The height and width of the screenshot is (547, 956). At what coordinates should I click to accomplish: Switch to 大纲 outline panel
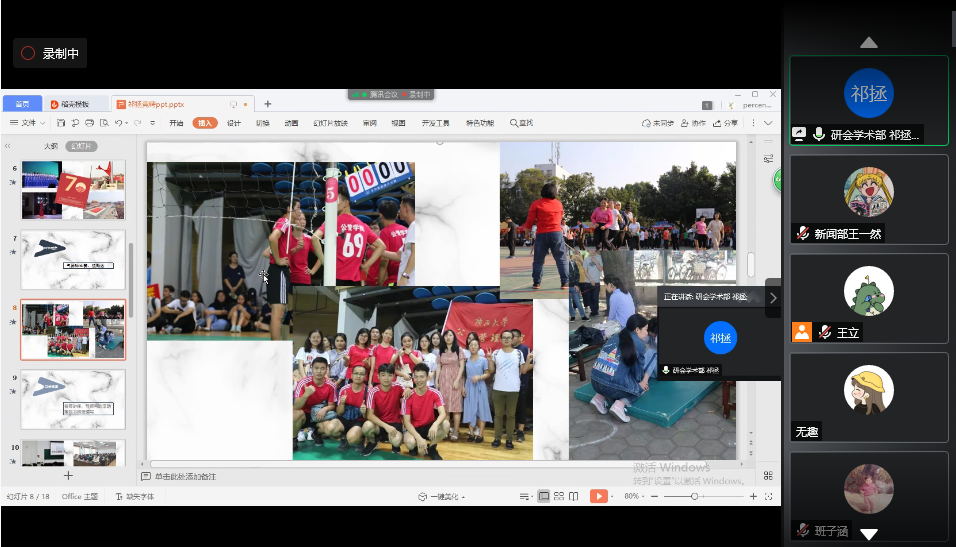point(50,146)
